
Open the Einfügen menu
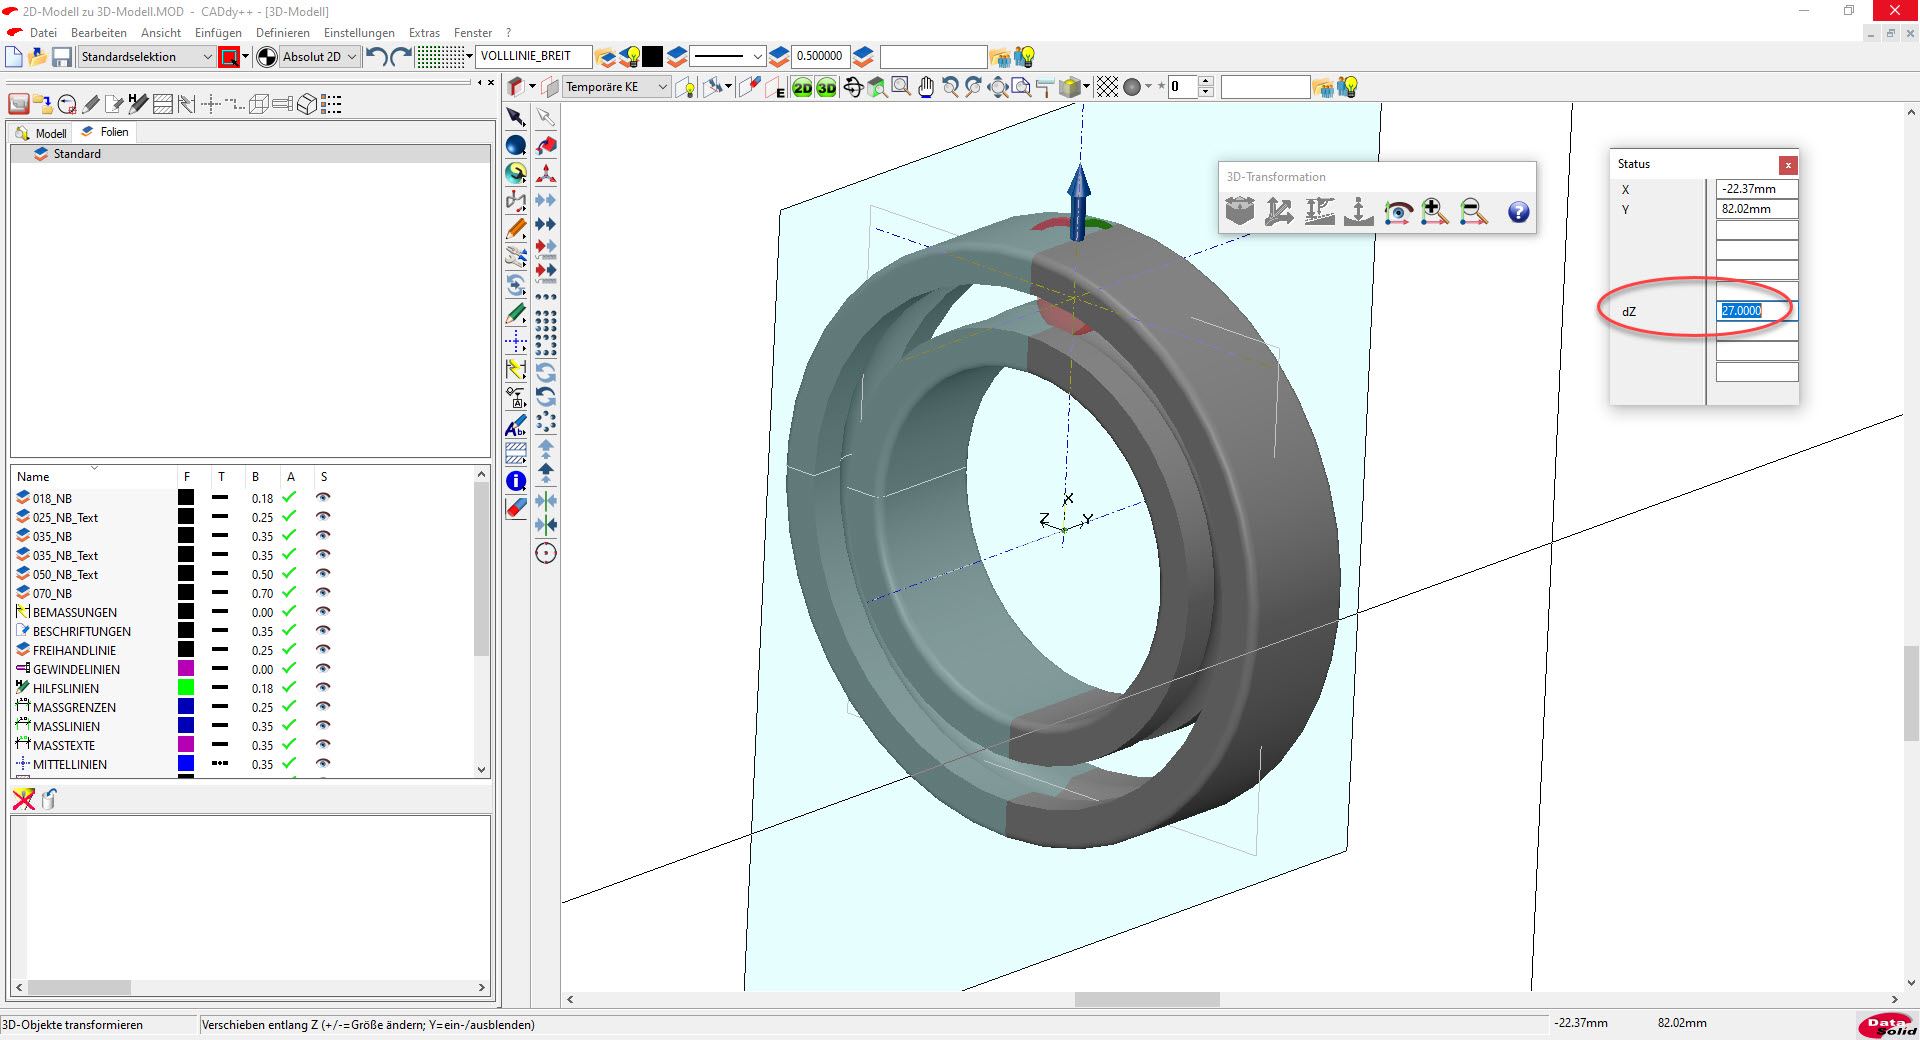coord(218,33)
